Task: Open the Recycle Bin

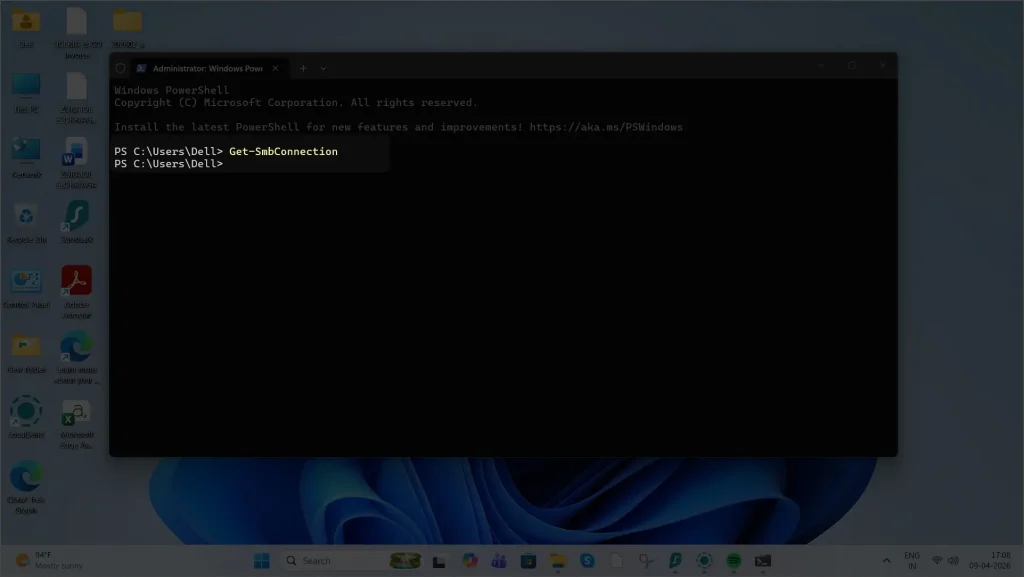Action: [25, 213]
